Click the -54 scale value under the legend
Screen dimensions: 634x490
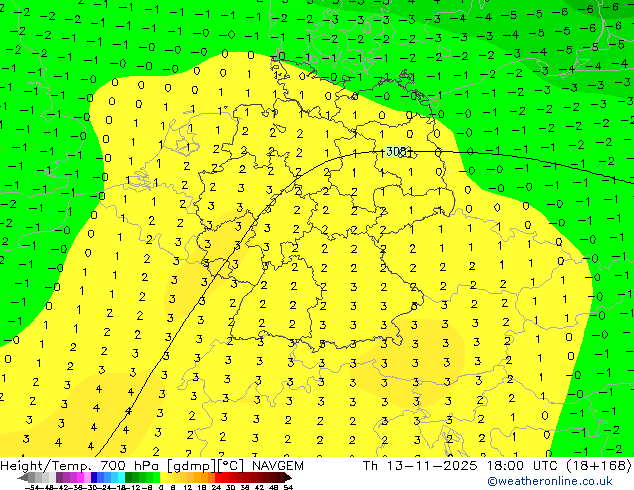[x=32, y=487]
